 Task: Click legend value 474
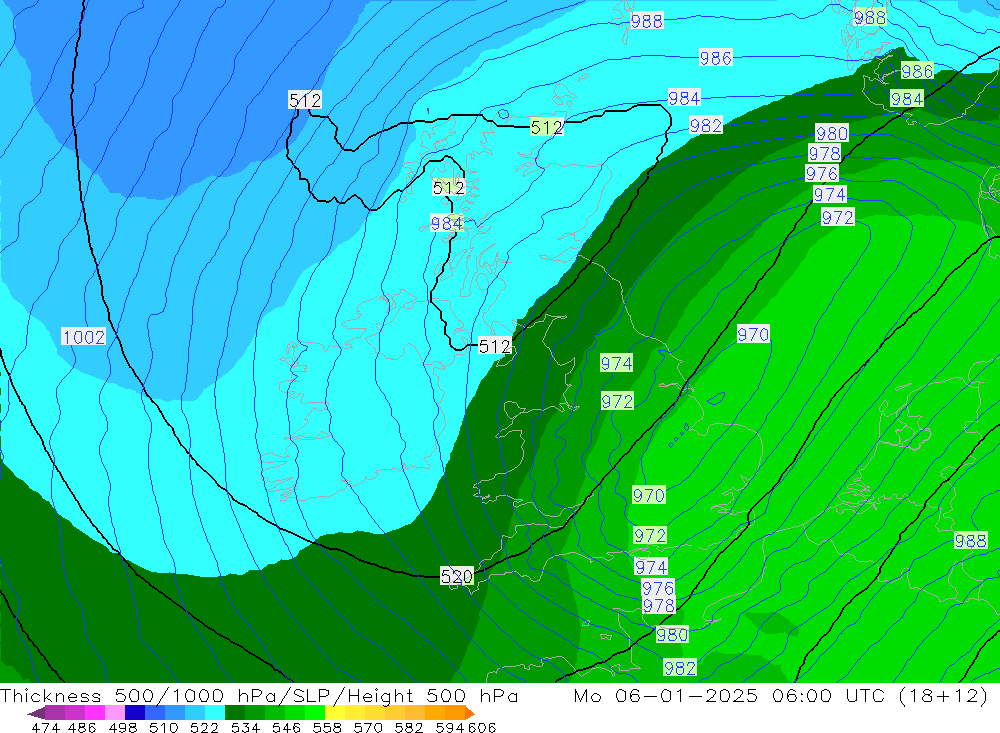(45, 727)
